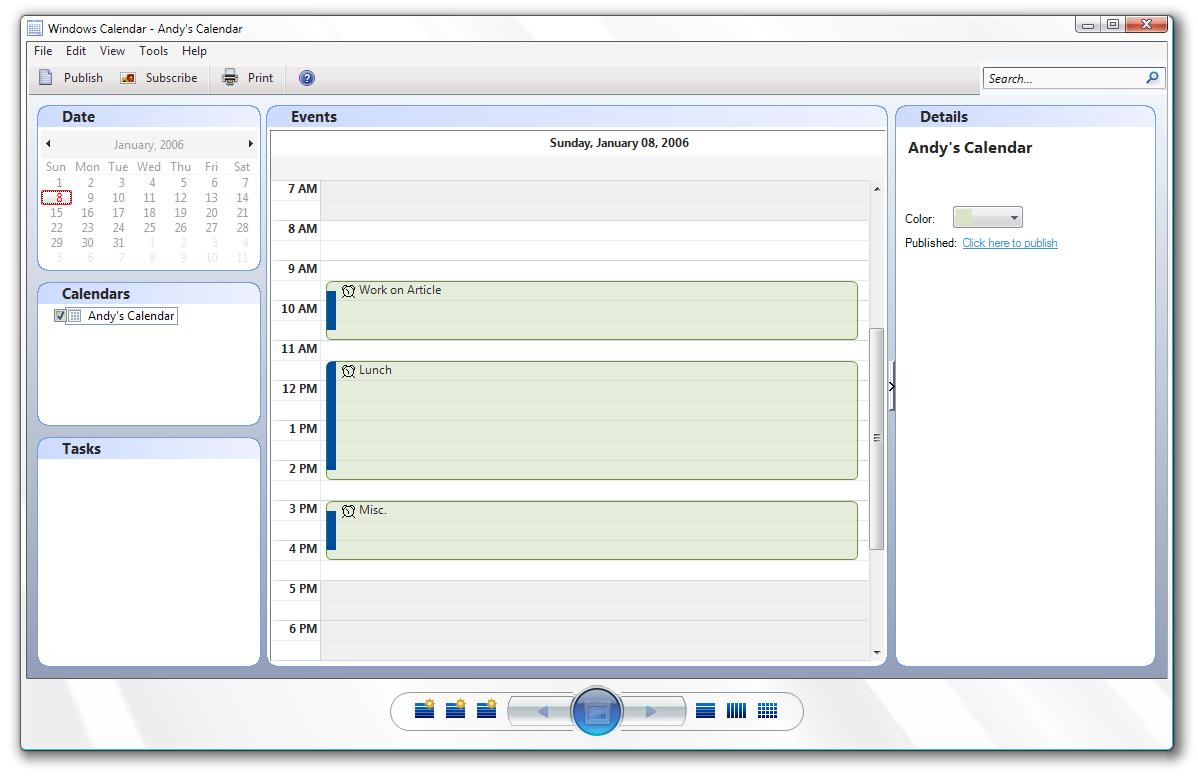Click the alarm icon on Lunch event
1198x779 pixels.
click(348, 370)
